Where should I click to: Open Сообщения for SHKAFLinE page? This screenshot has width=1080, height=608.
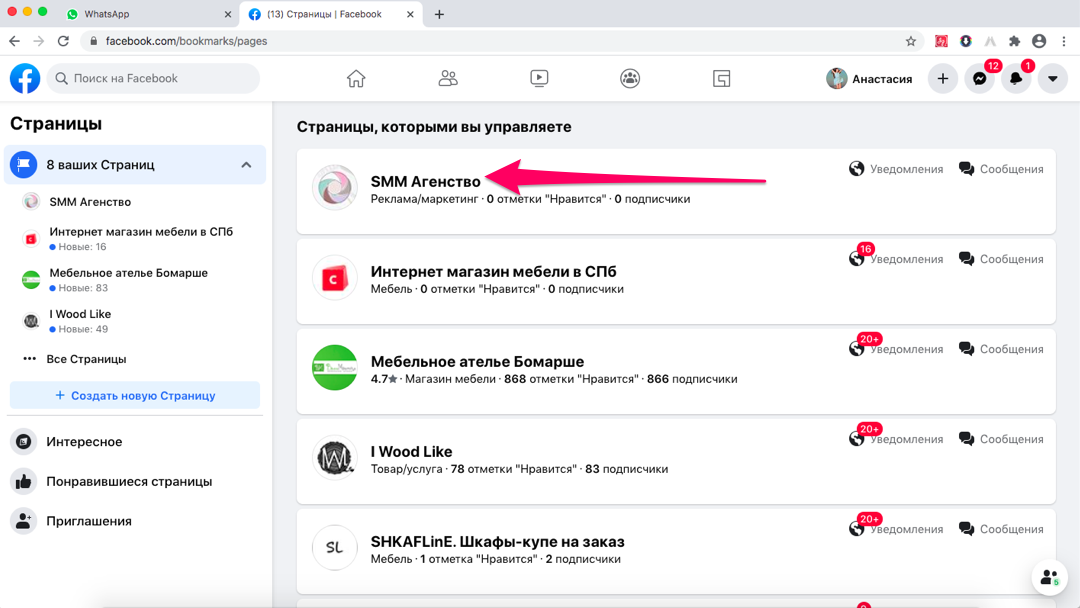click(1001, 530)
